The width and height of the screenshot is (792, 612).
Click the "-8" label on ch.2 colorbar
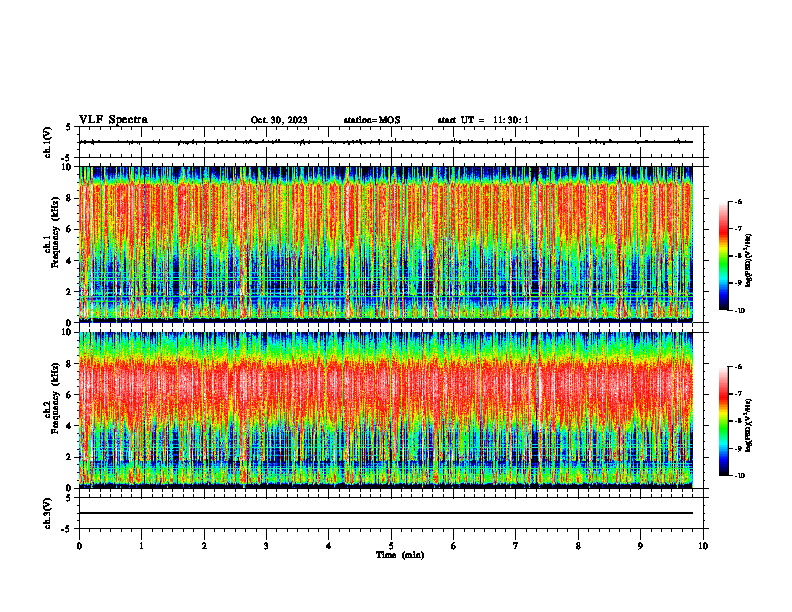click(x=738, y=421)
